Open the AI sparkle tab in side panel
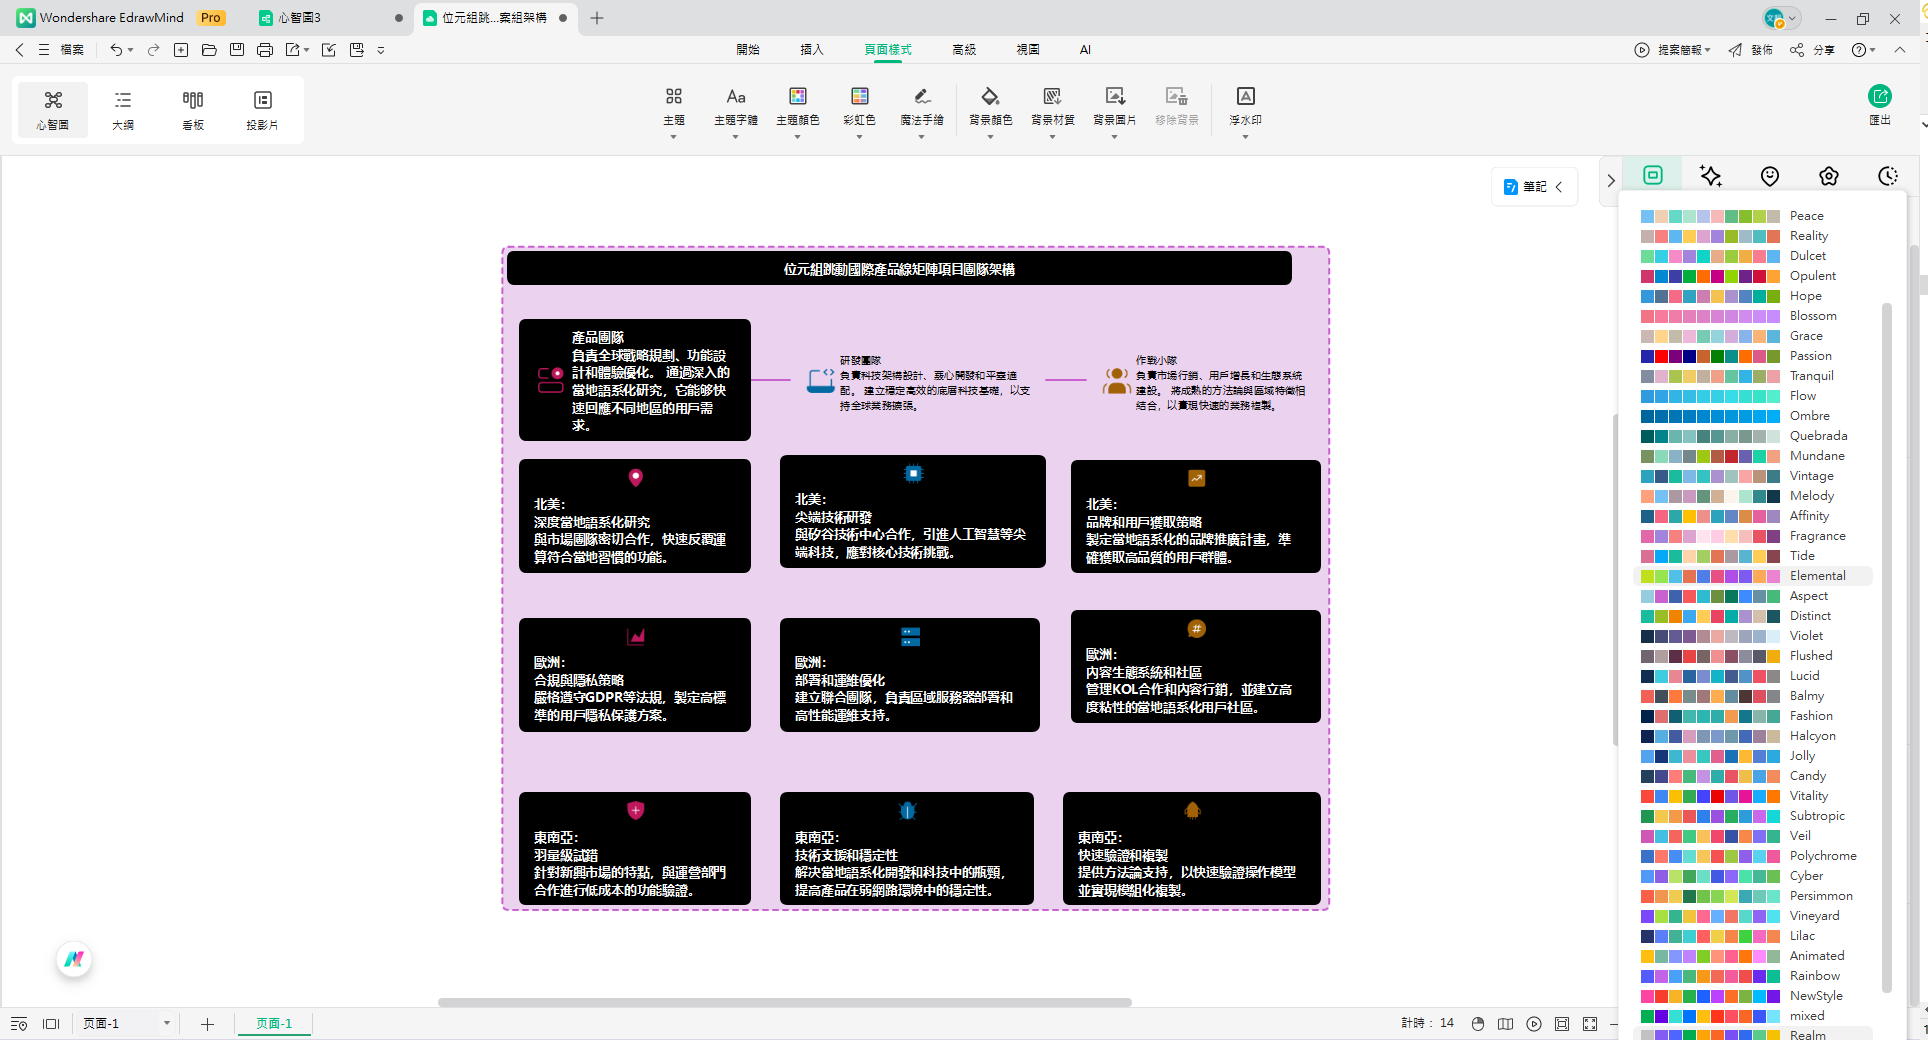Viewport: 1928px width, 1040px height. click(1711, 176)
